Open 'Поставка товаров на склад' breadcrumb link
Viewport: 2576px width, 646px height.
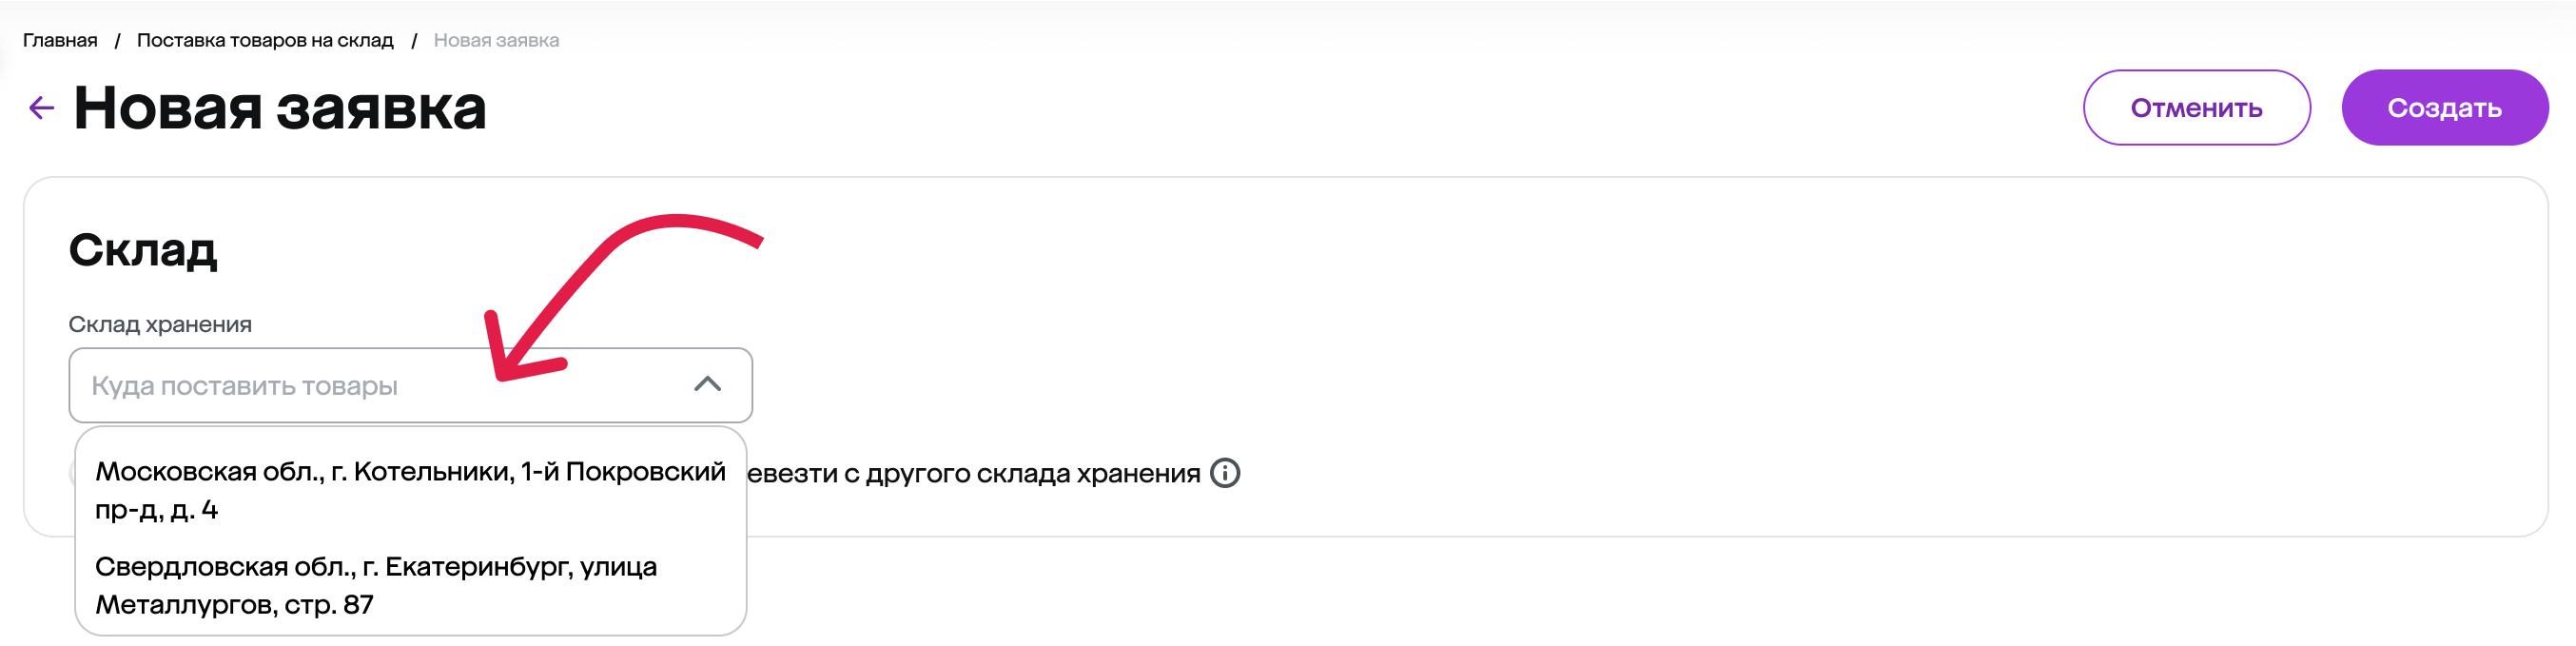pos(265,40)
